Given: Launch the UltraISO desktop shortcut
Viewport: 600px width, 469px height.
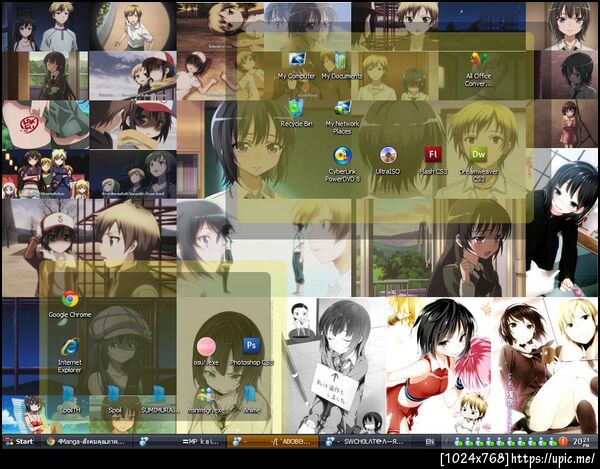Looking at the screenshot, I should [388, 161].
